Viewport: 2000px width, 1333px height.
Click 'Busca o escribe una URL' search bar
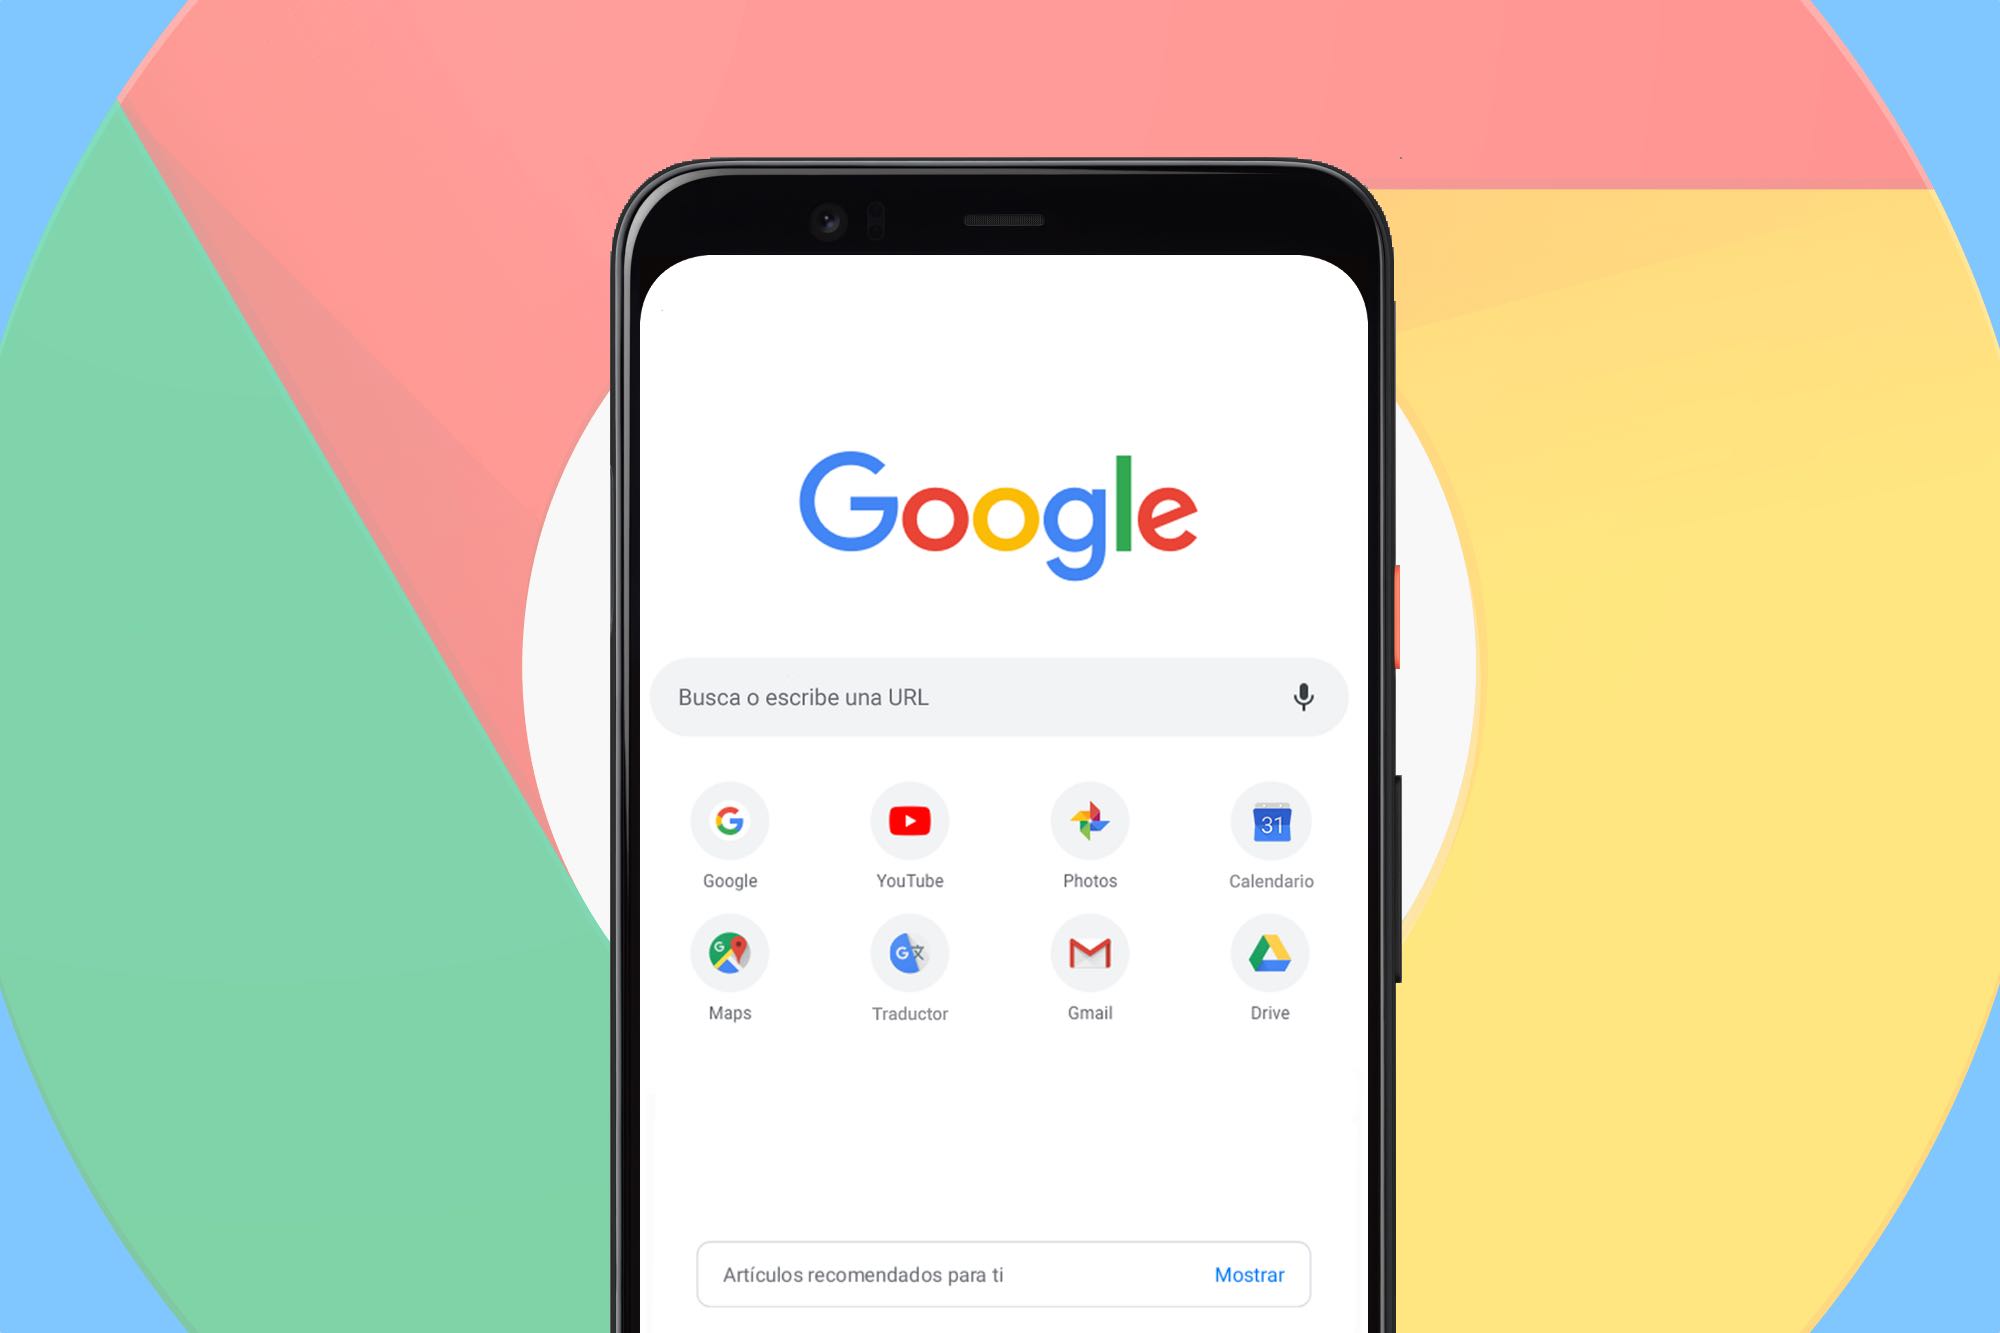tap(999, 695)
